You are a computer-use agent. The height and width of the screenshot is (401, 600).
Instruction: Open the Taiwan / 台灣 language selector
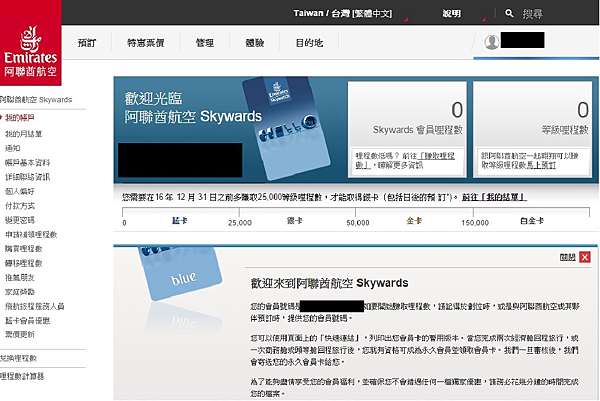[342, 13]
